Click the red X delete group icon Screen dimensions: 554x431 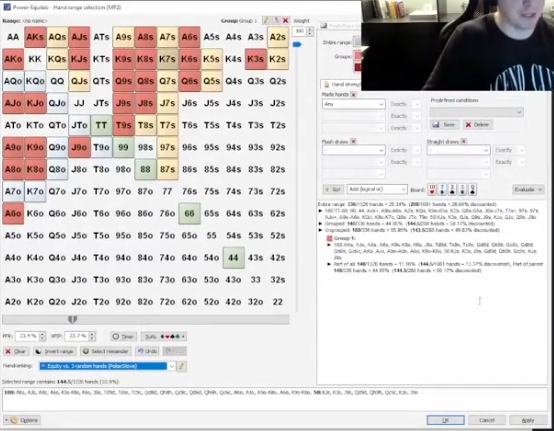[x=285, y=20]
